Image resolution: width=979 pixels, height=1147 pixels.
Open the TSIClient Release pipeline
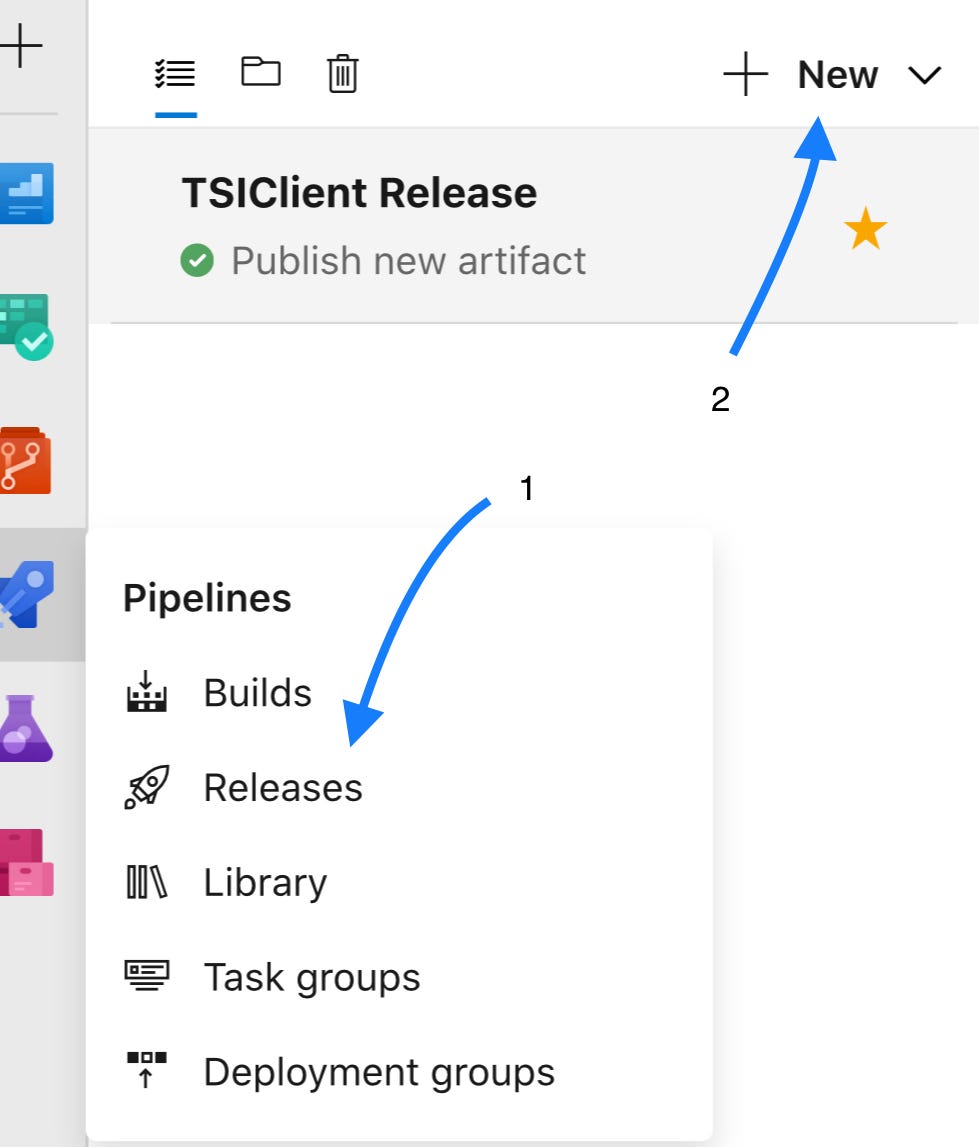tap(359, 192)
